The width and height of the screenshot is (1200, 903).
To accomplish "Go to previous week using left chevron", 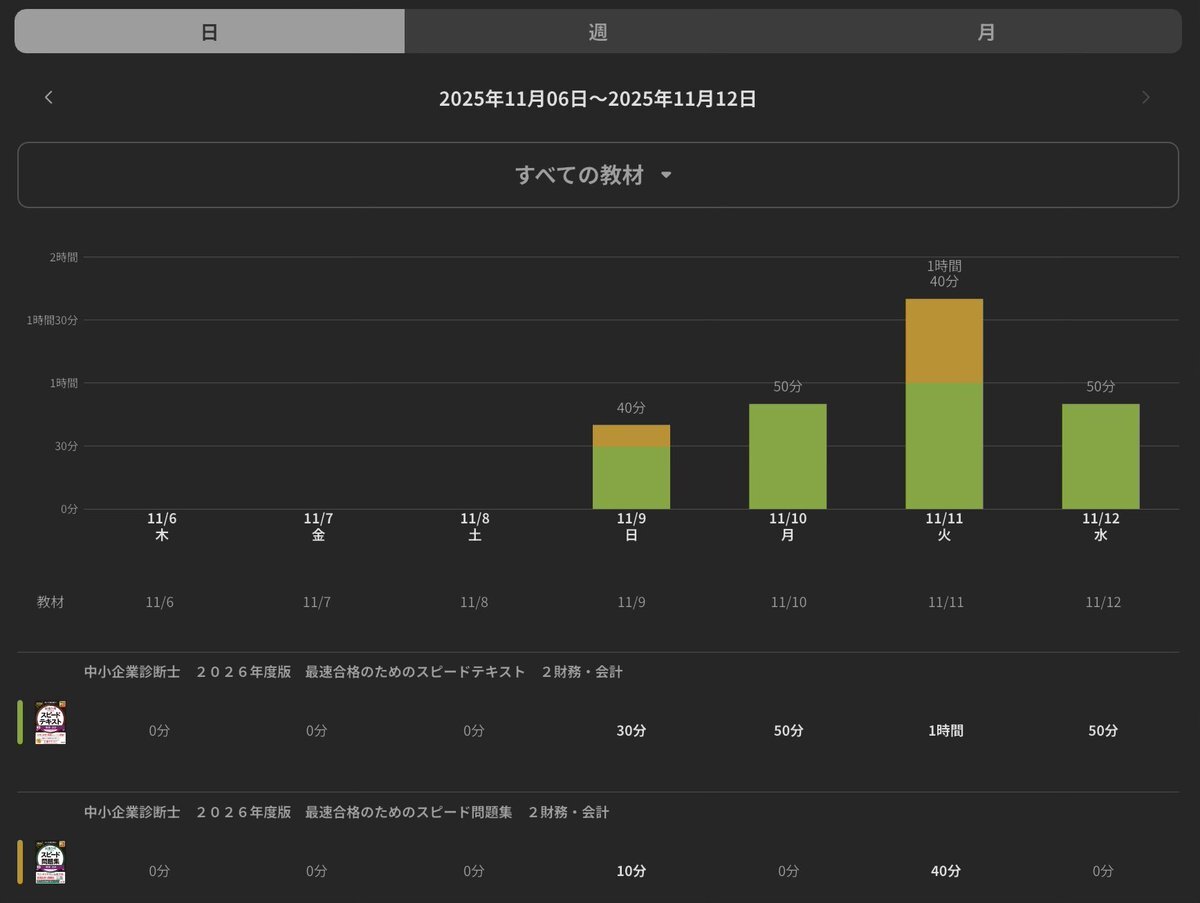I will (49, 97).
